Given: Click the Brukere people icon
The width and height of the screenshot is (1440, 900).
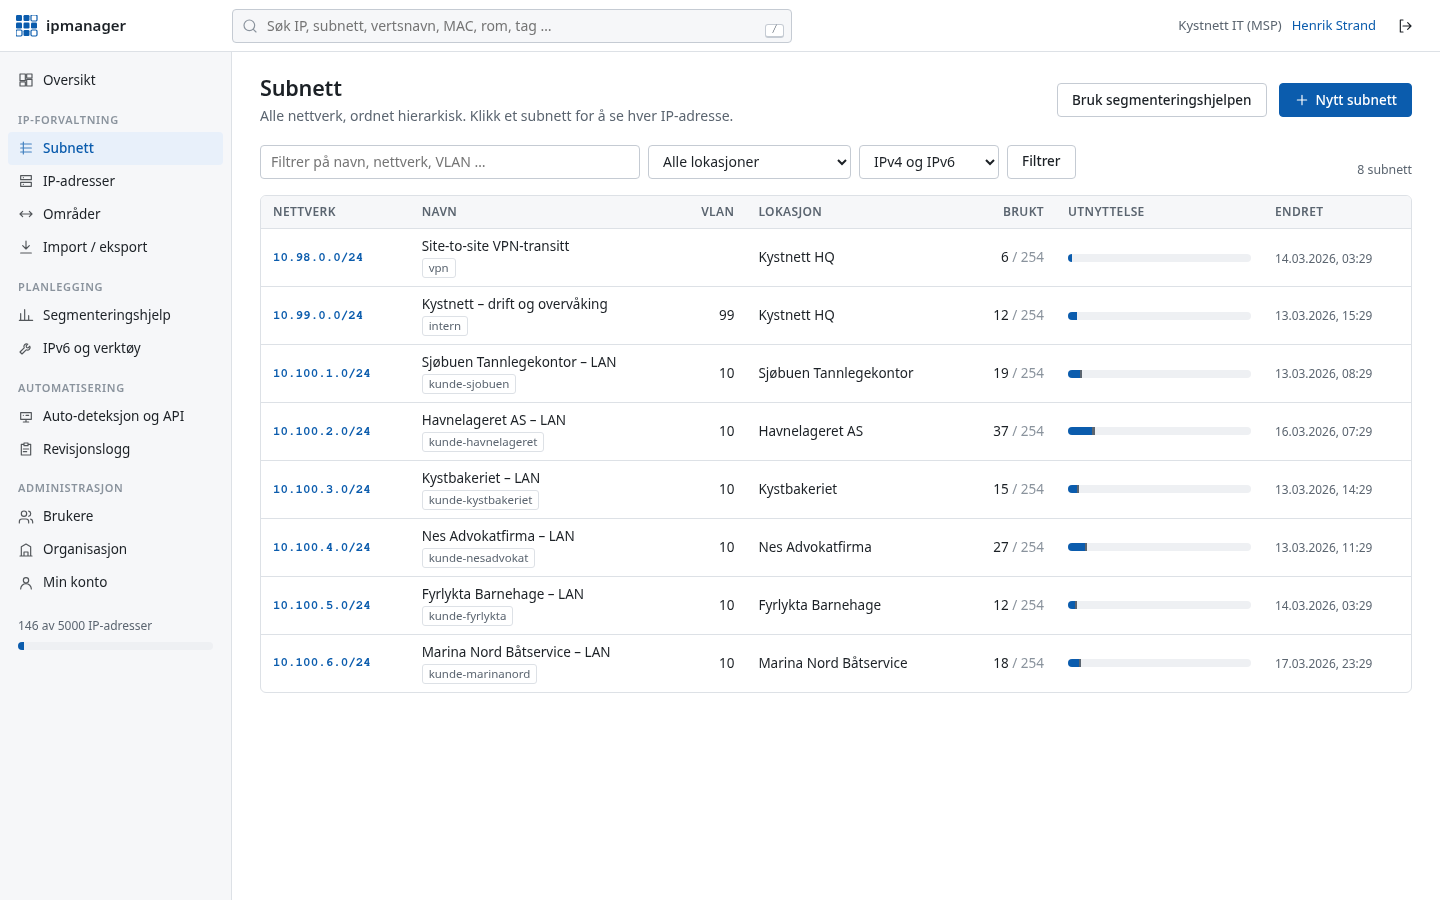Looking at the screenshot, I should click(26, 516).
